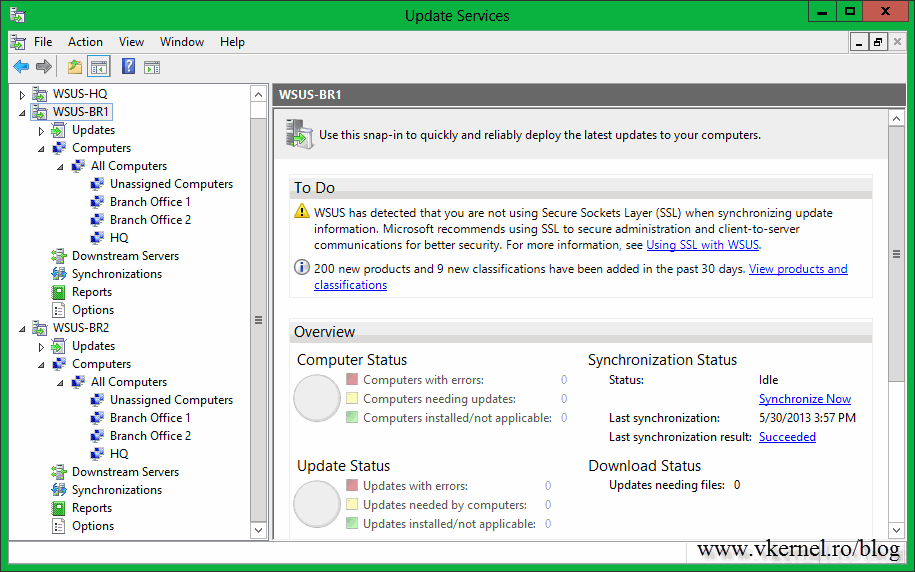This screenshot has height=572, width=915.
Task: Minimize the inner MDI child window
Action: [858, 42]
